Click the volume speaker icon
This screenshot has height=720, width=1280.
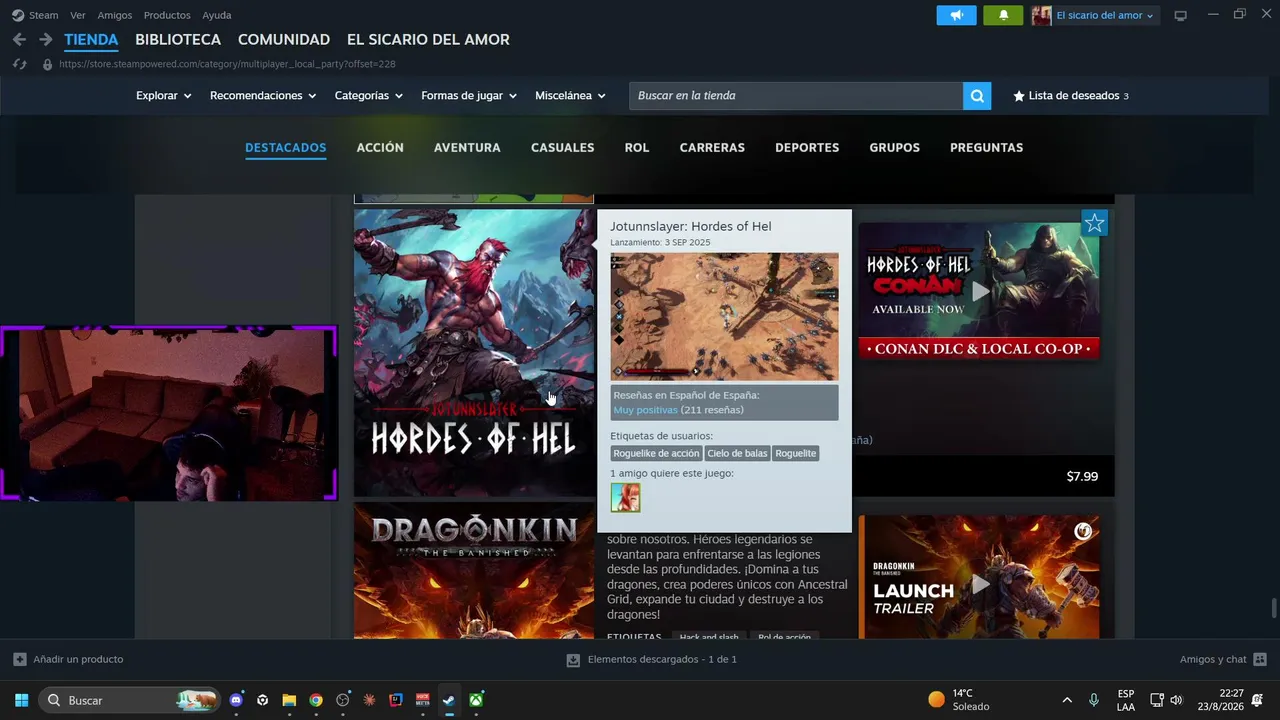pos(1176,700)
